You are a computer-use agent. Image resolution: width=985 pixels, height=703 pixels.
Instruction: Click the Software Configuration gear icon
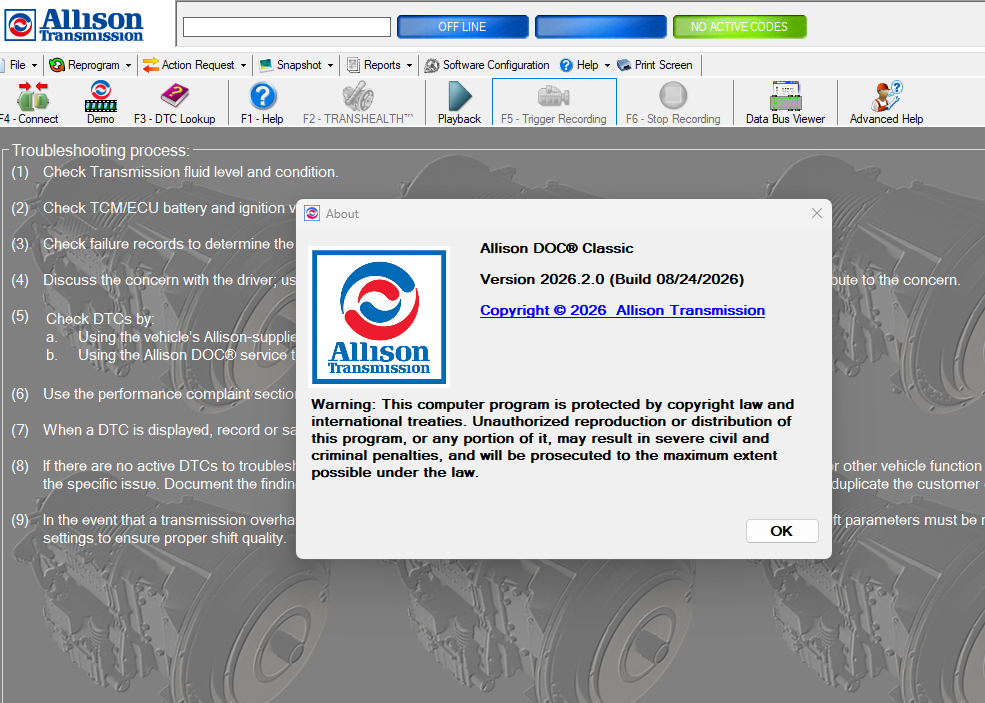tap(432, 65)
